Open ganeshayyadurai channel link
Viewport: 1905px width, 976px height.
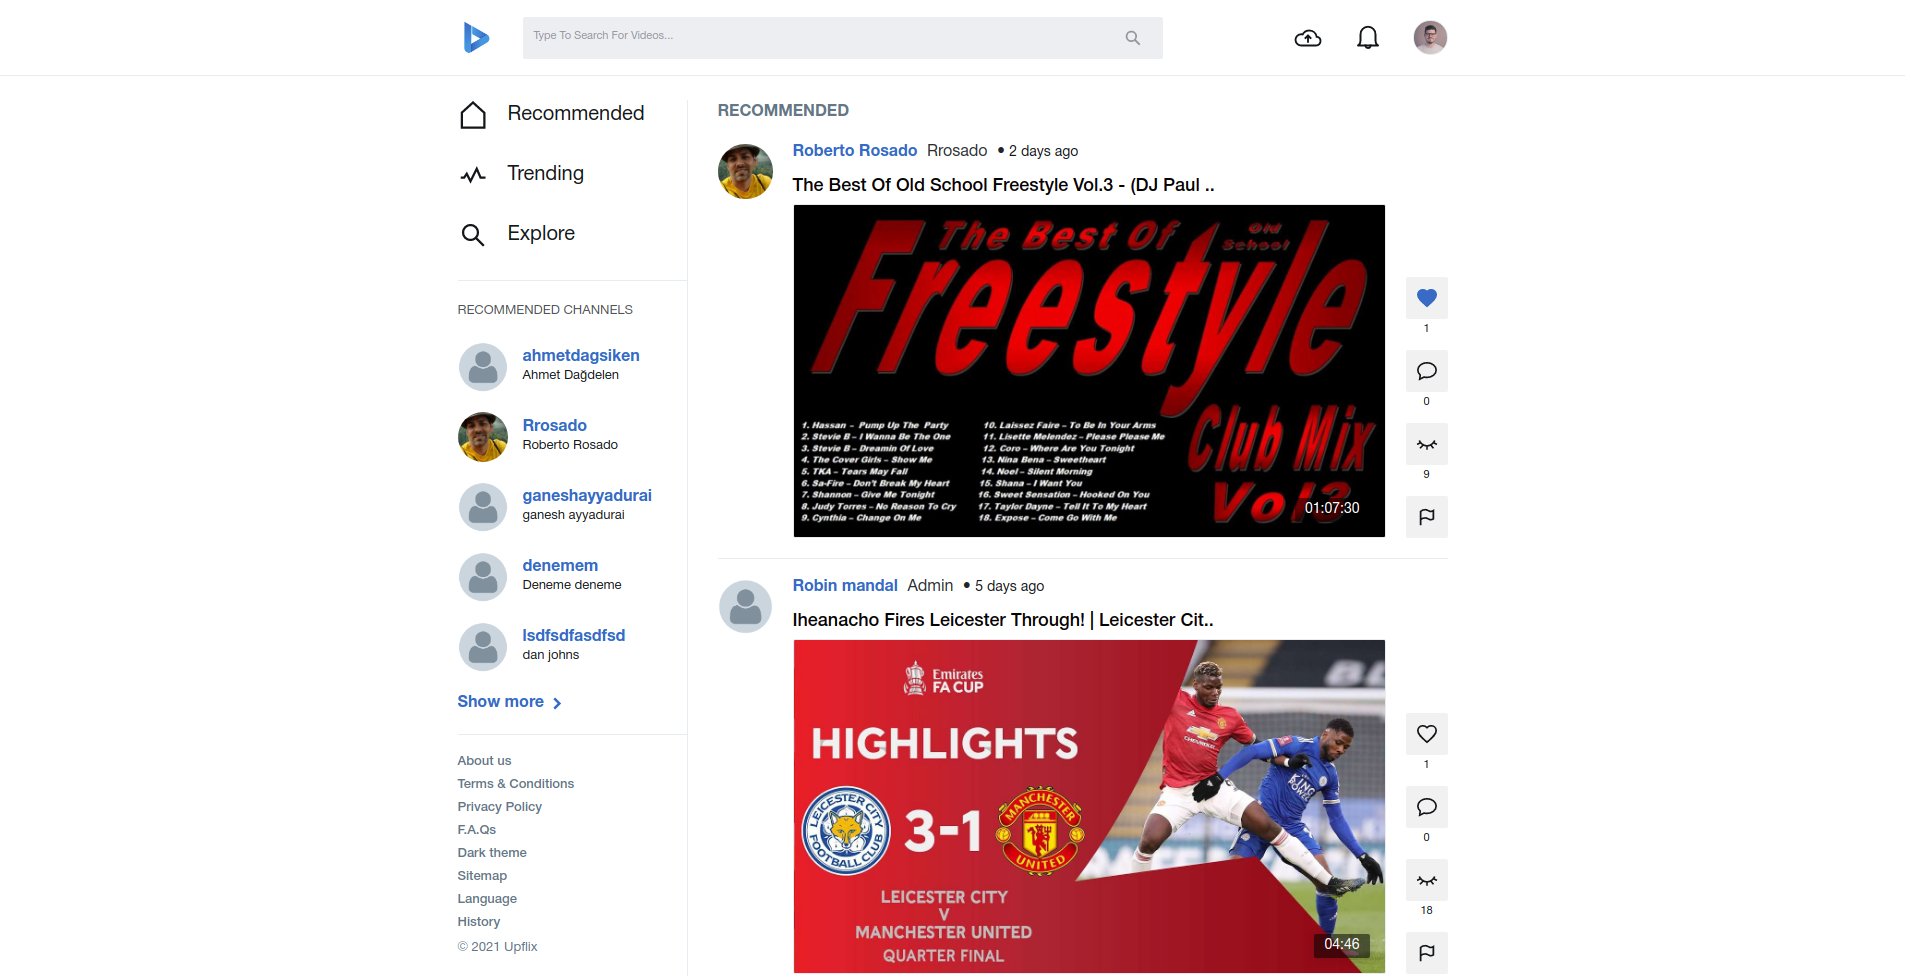point(587,495)
